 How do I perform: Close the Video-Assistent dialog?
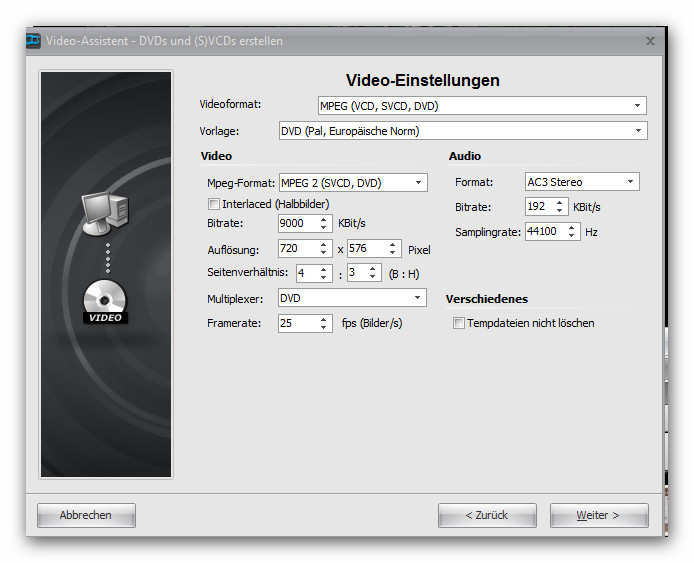(650, 41)
